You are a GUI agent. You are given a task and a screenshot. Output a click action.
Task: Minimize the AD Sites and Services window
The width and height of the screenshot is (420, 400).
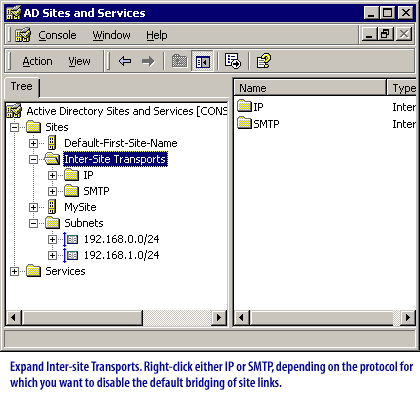click(x=371, y=13)
